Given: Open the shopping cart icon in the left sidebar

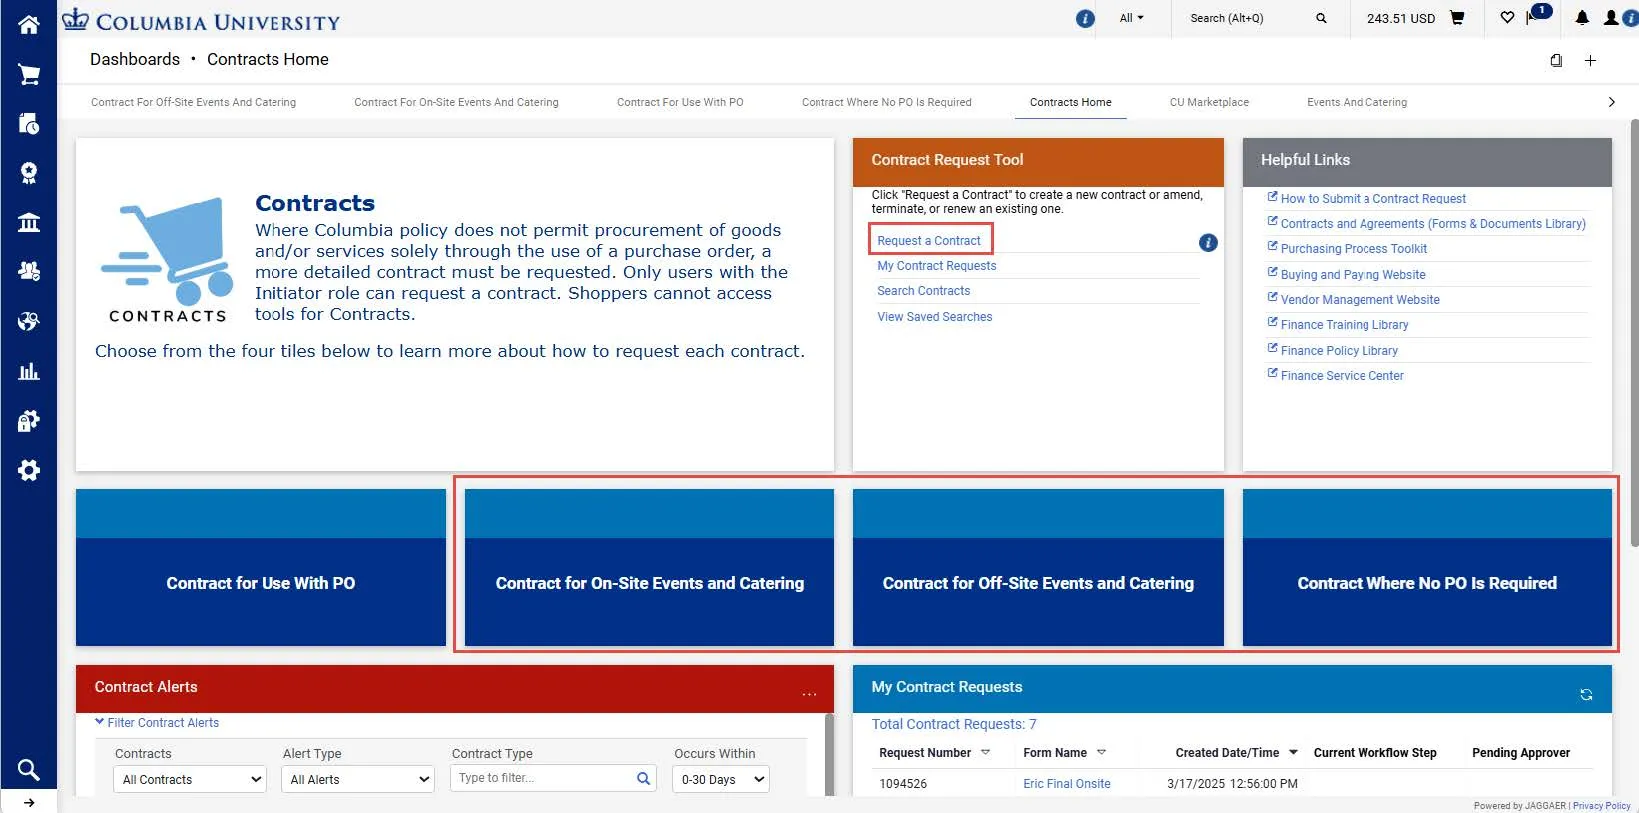Looking at the screenshot, I should 28,74.
